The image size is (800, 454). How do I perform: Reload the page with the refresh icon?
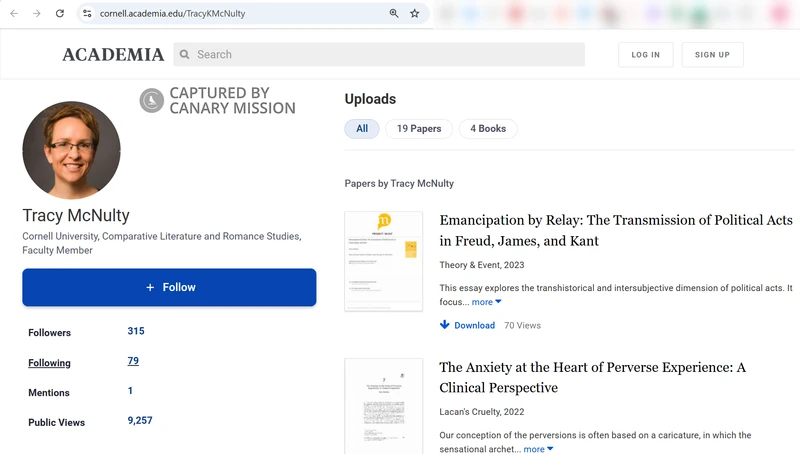(x=60, y=13)
